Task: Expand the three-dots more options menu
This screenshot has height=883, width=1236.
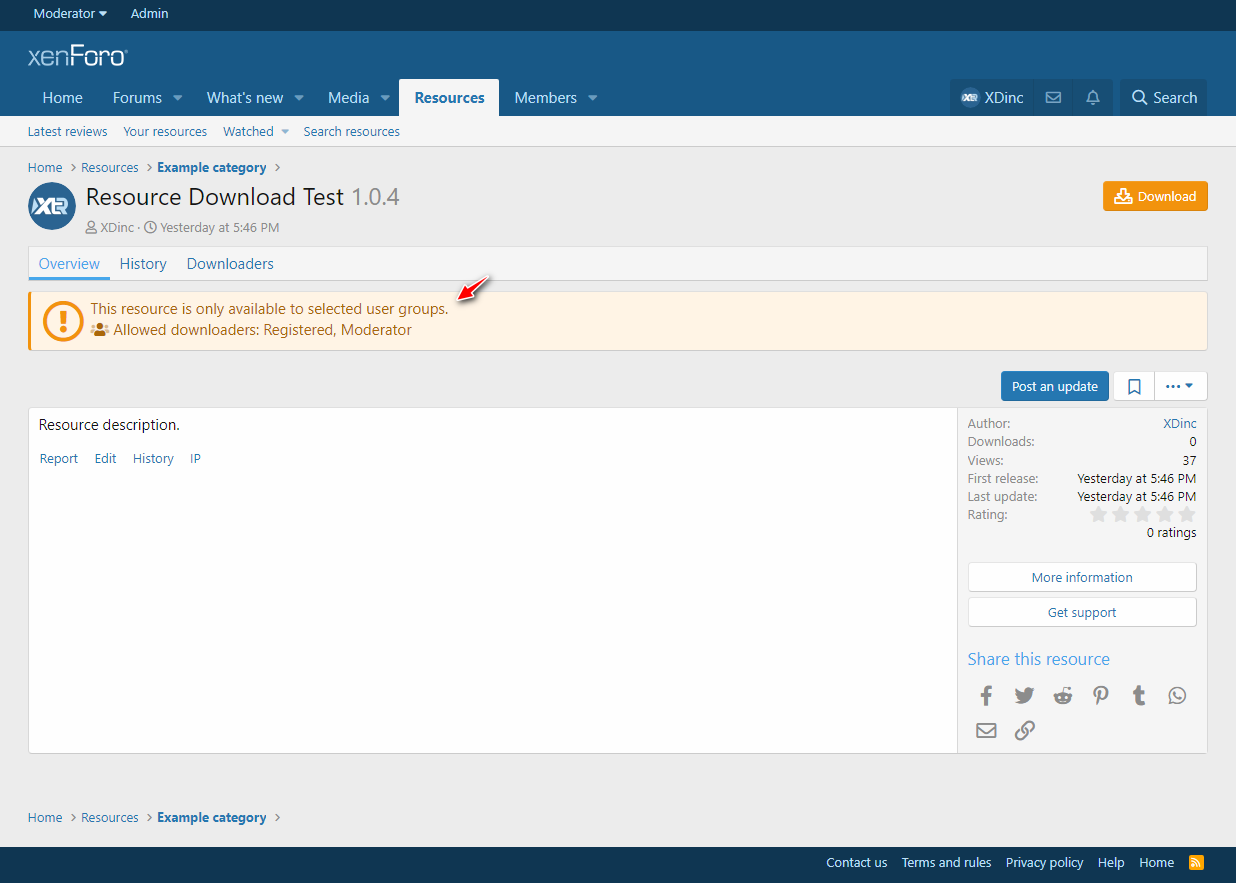Action: 1180,387
